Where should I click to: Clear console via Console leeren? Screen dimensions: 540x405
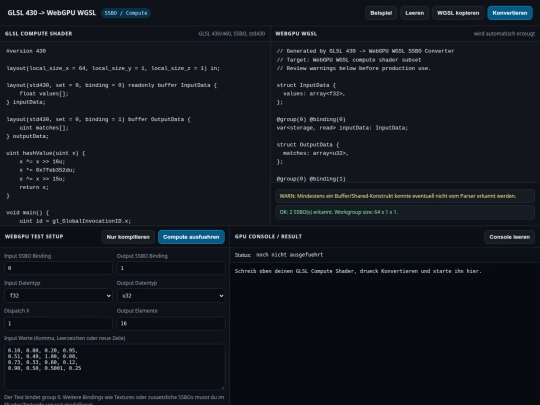coord(509,237)
